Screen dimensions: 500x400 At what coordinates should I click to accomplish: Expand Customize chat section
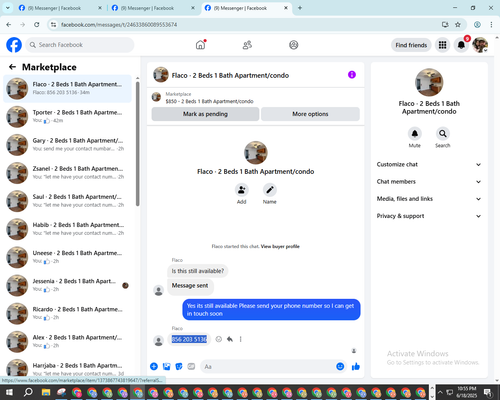(429, 164)
